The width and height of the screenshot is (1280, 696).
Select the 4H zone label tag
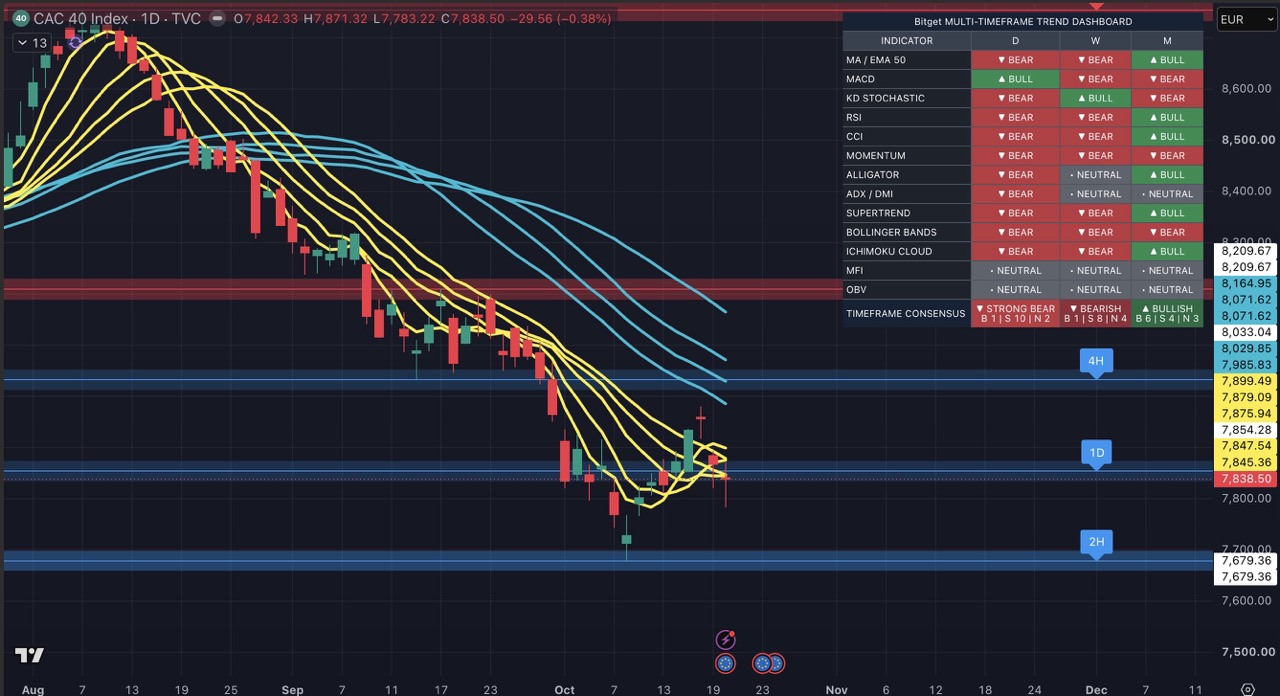(x=1096, y=362)
